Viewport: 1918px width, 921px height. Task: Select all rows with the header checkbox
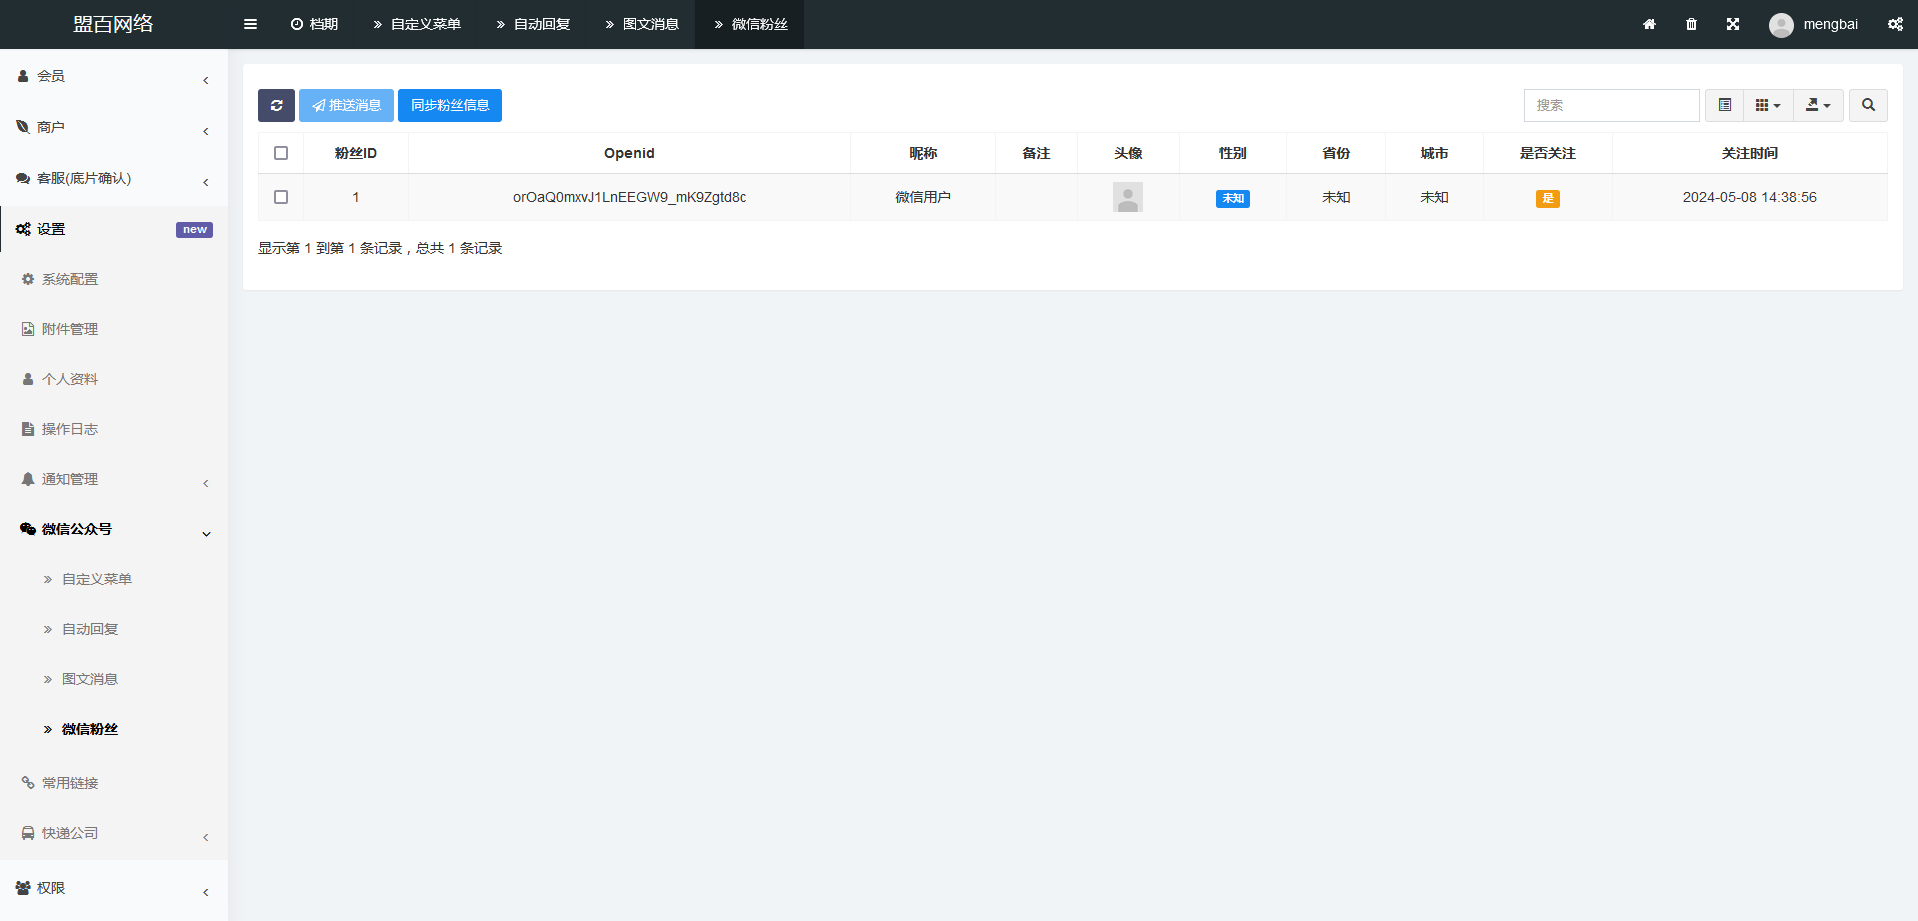pos(281,153)
